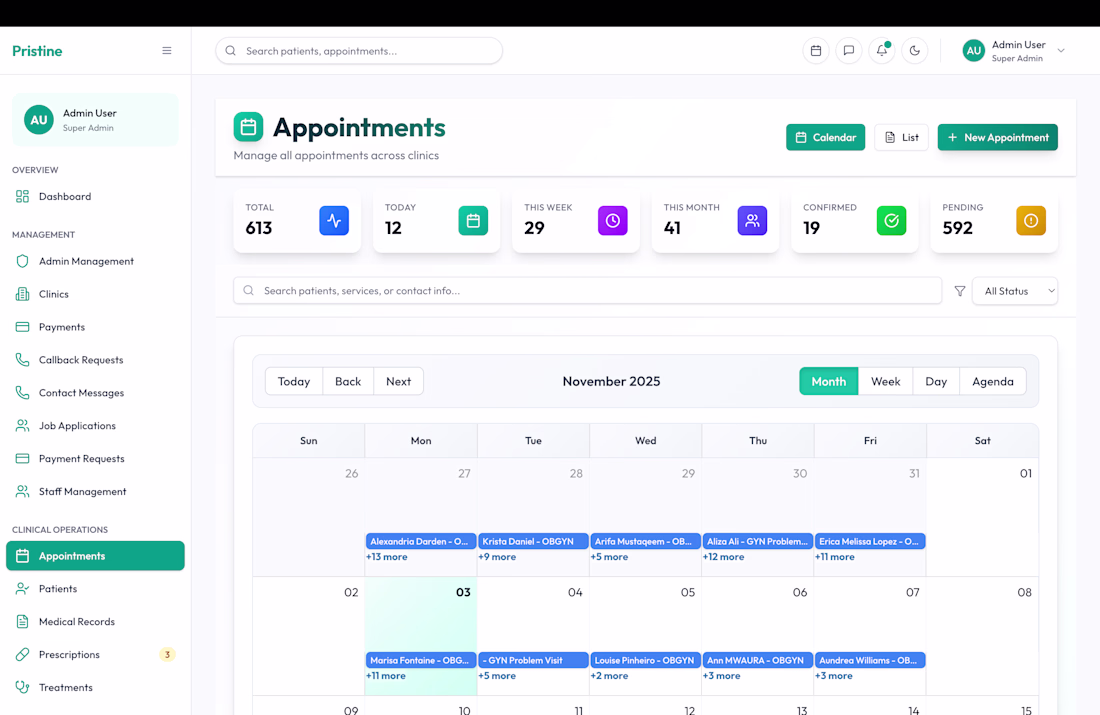Open the chat messages icon in the top bar
This screenshot has height=715, width=1100.
[849, 51]
